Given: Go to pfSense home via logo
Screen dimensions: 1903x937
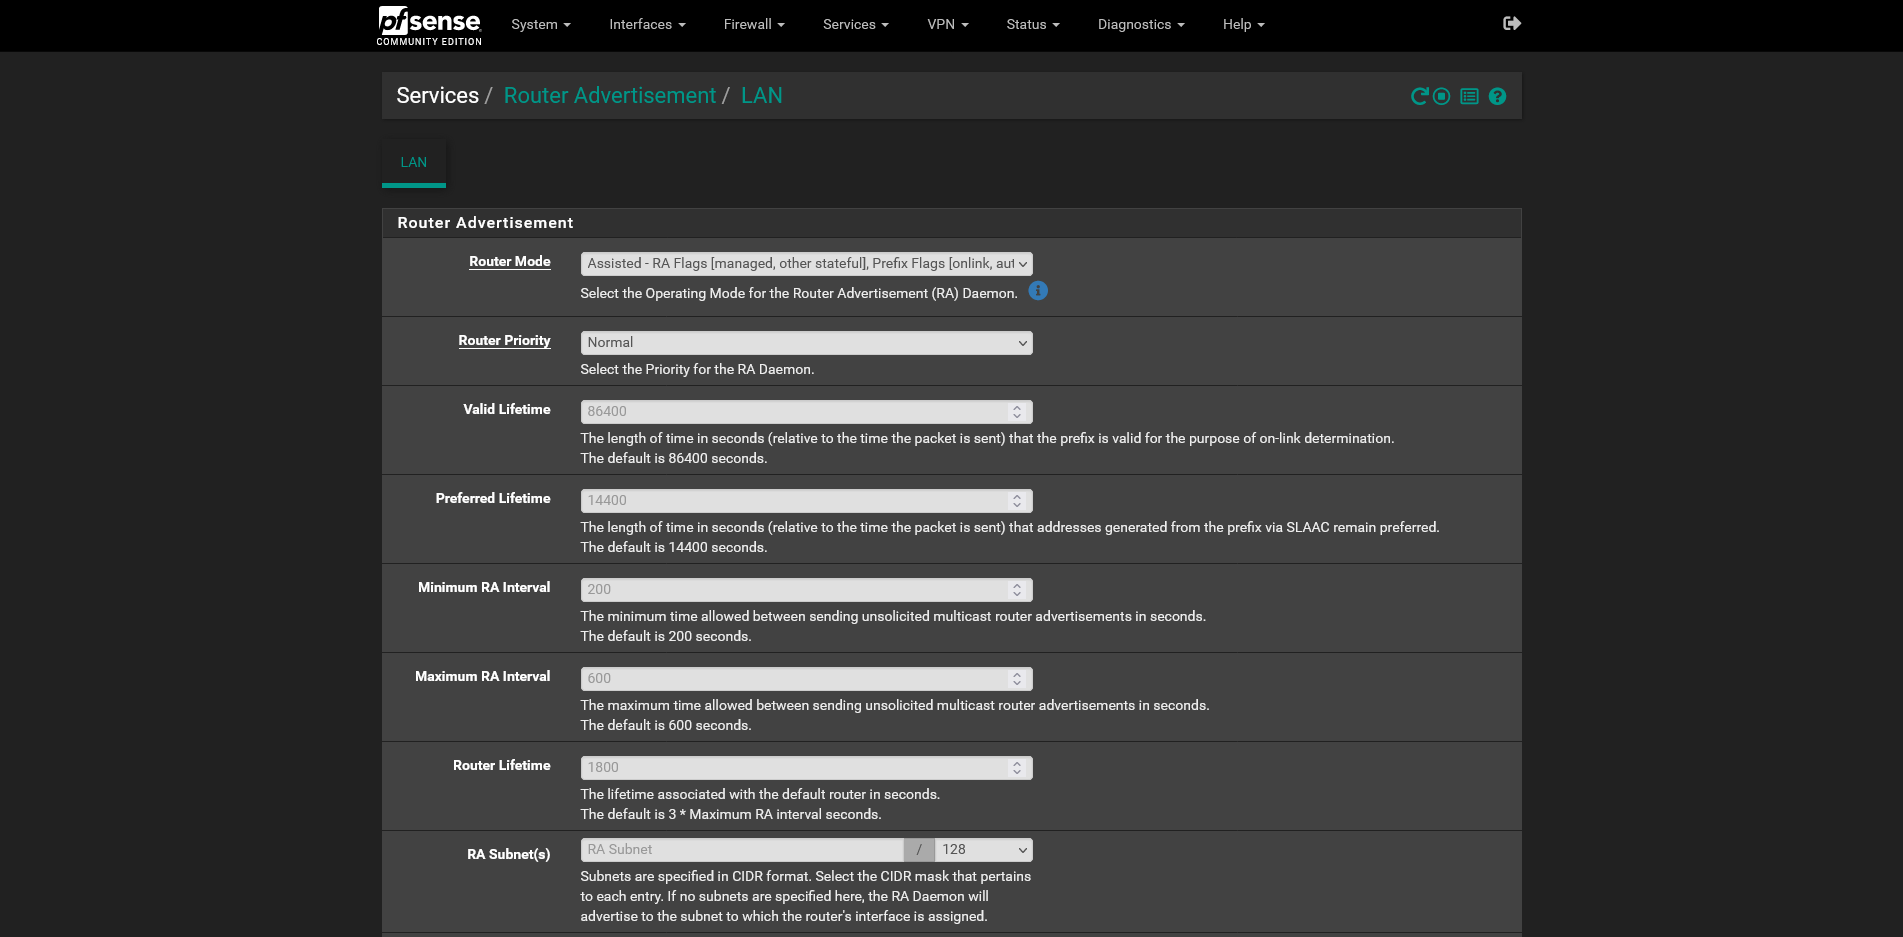Looking at the screenshot, I should [429, 25].
